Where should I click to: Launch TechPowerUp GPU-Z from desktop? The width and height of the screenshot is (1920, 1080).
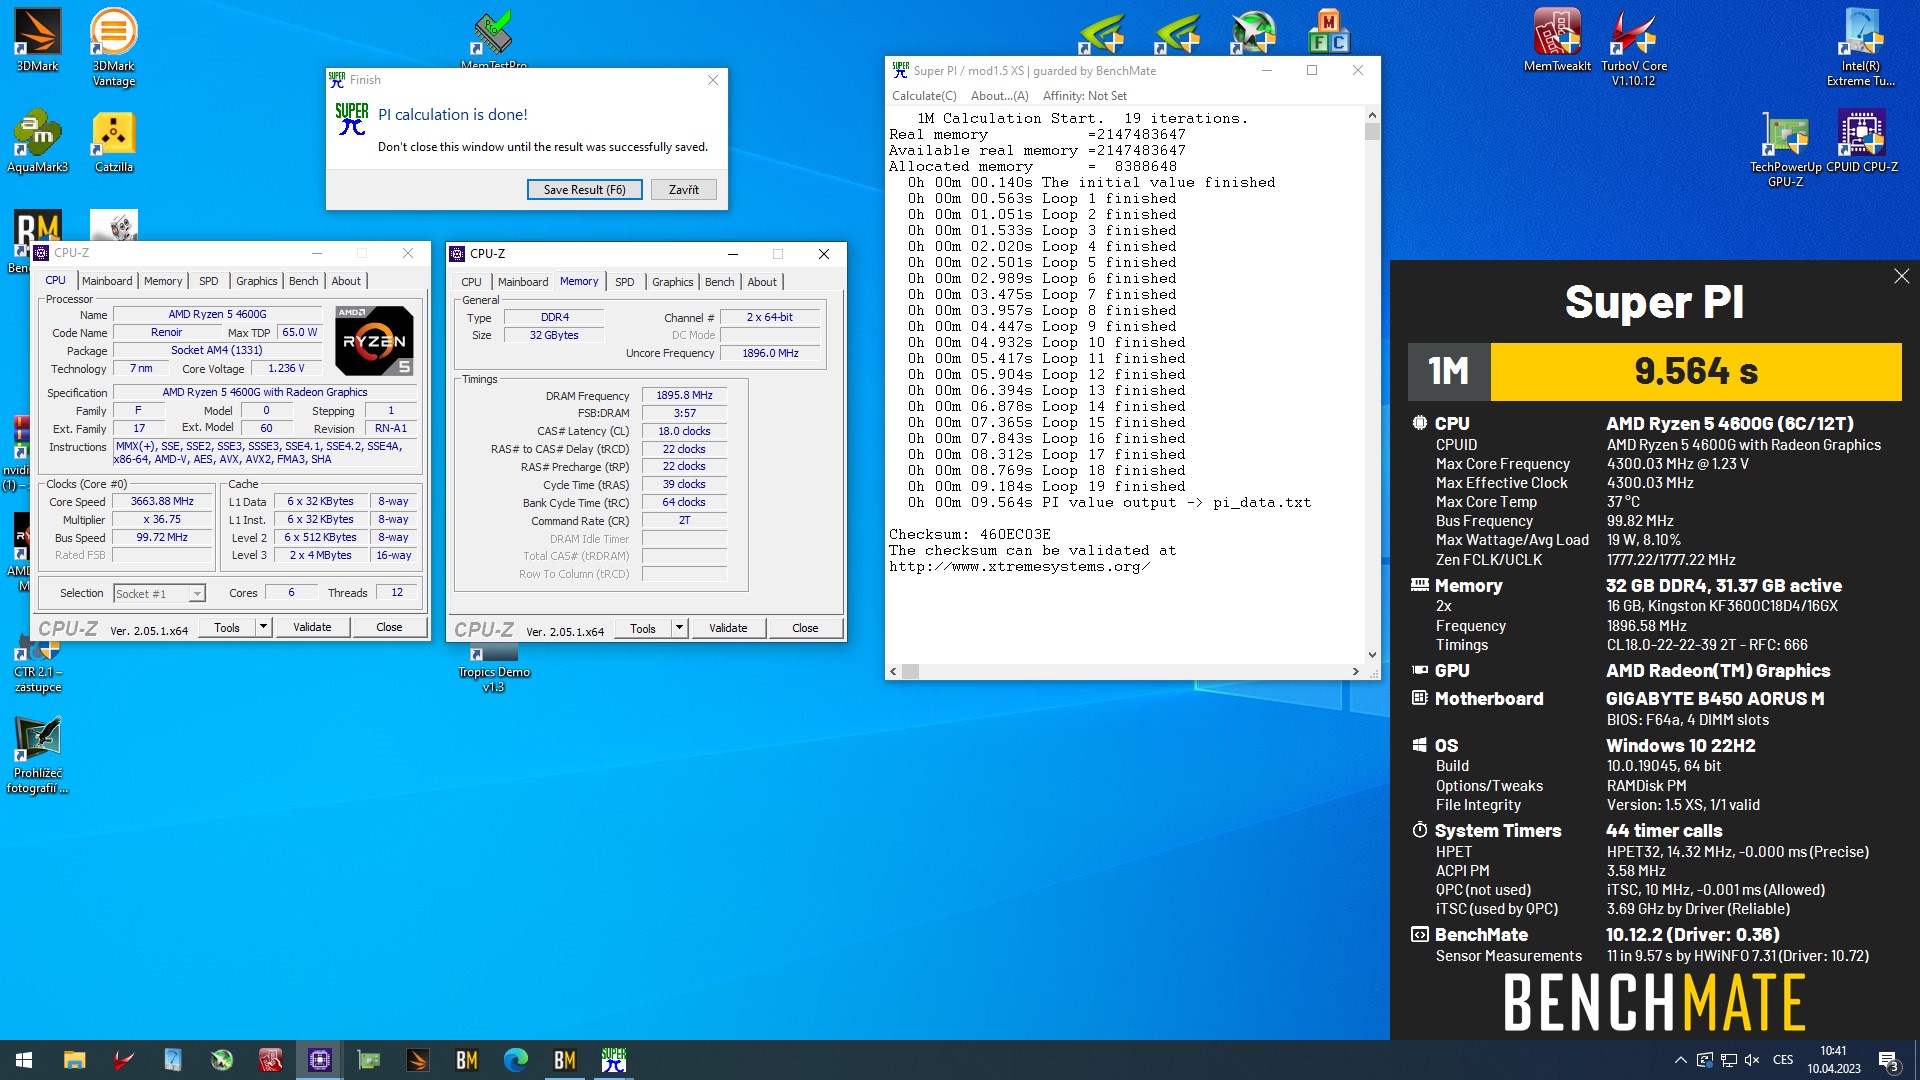1785,148
